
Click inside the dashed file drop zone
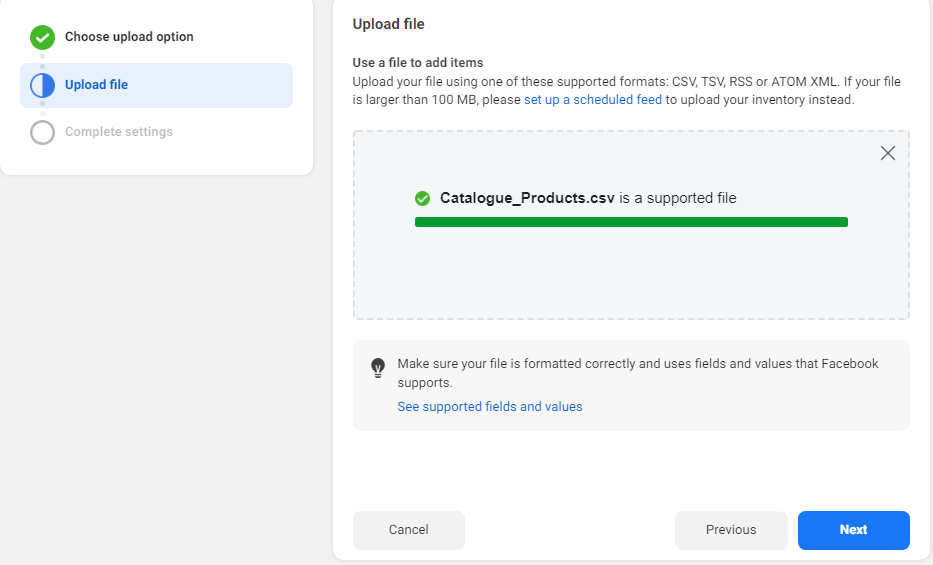pos(631,275)
